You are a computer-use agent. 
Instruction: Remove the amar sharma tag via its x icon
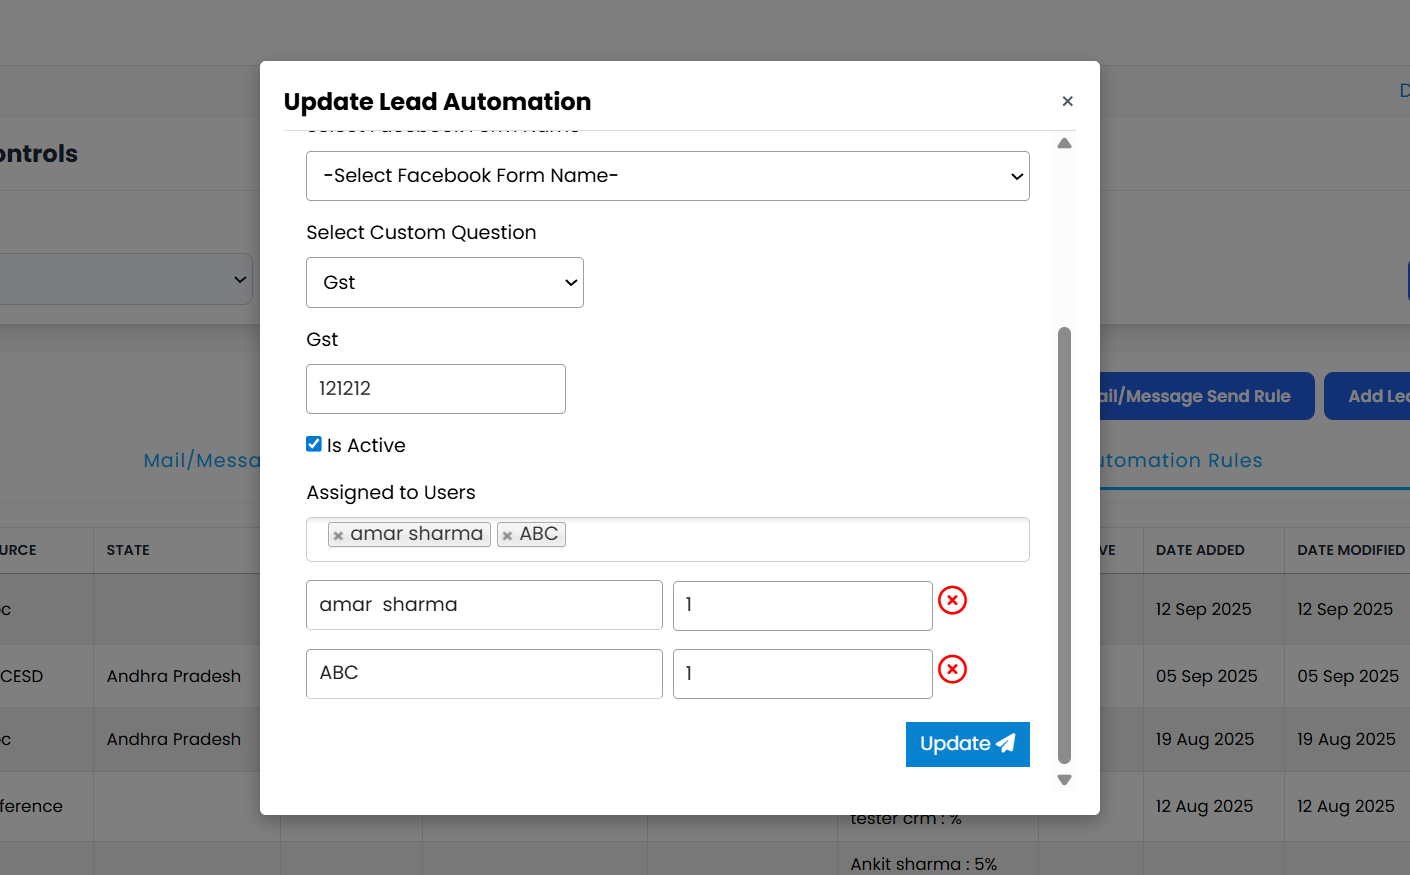(x=337, y=534)
